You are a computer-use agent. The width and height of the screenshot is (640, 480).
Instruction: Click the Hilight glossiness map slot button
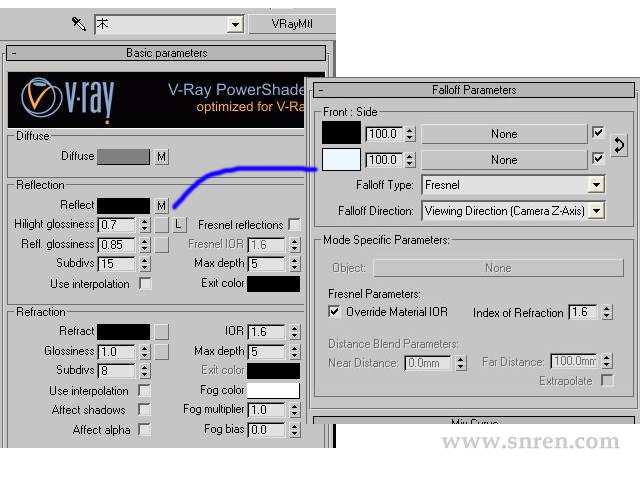(x=162, y=224)
